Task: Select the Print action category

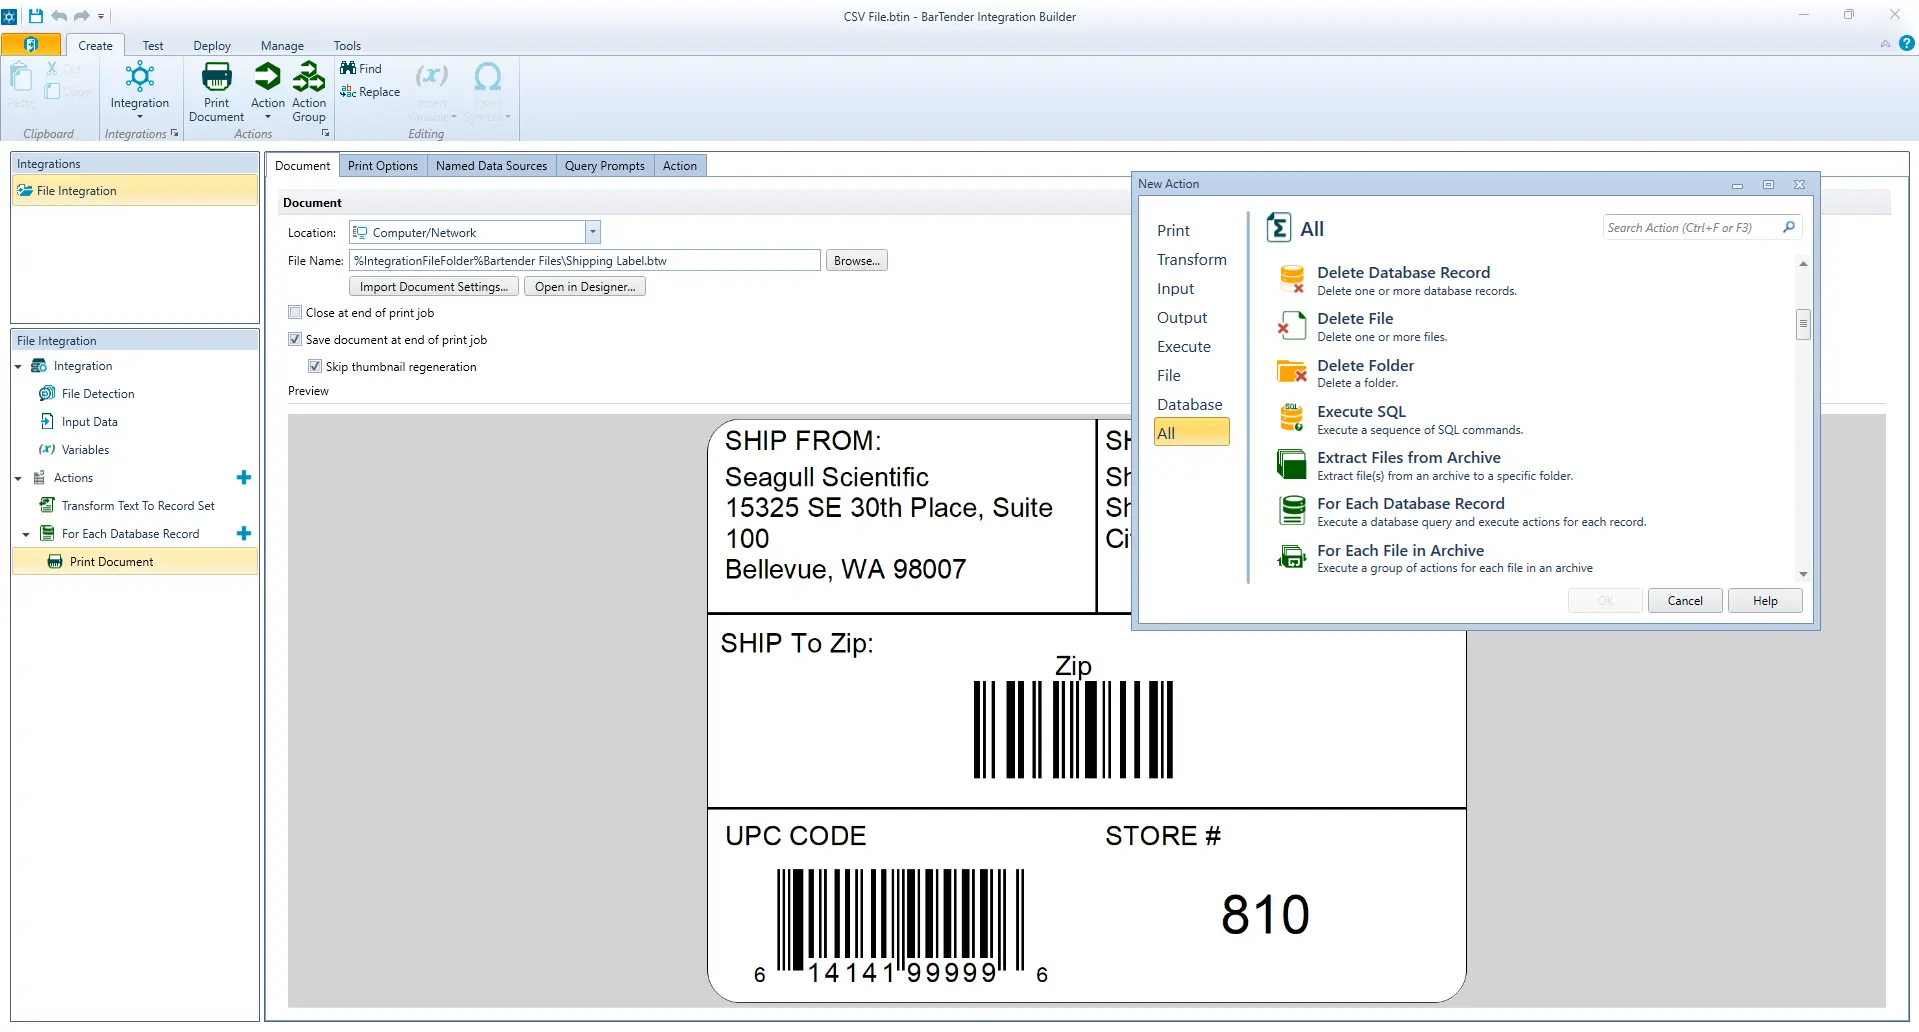Action: click(x=1173, y=231)
